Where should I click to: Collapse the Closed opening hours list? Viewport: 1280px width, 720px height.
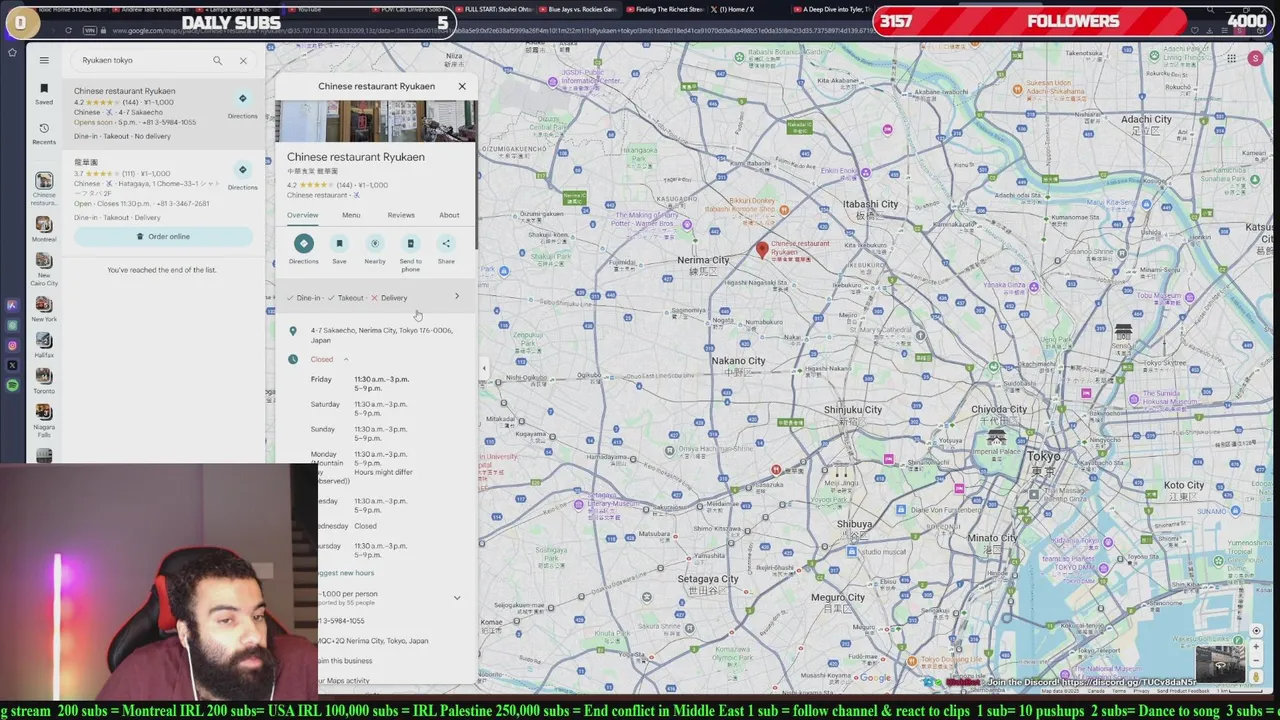coord(345,359)
